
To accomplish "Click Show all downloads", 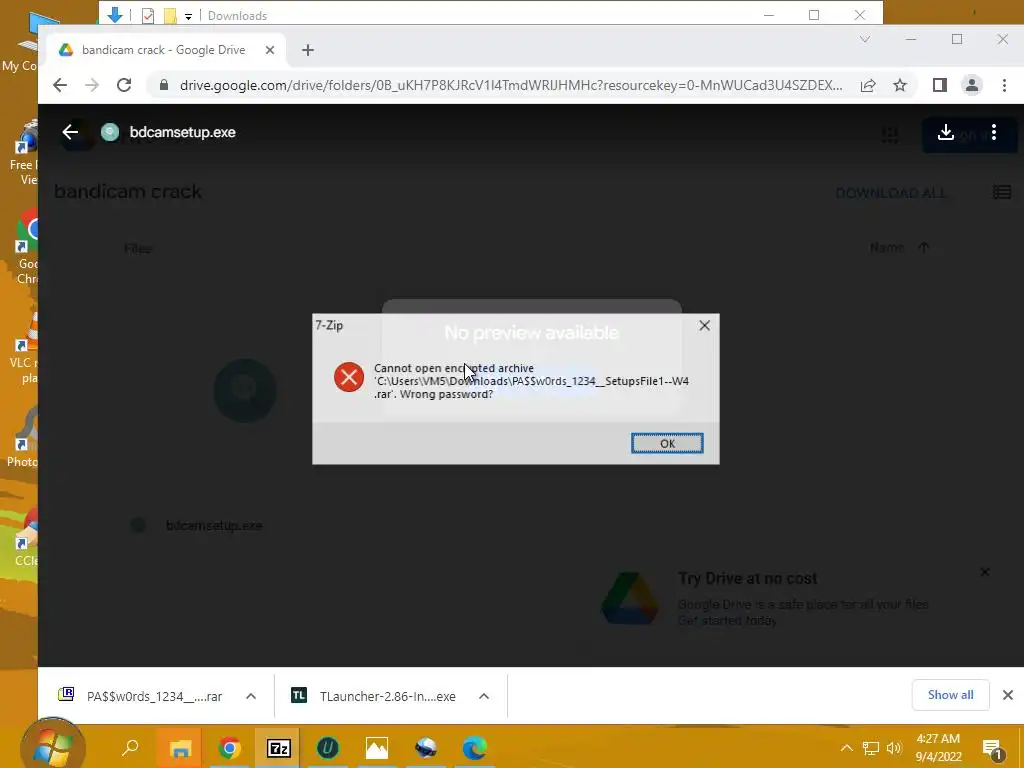I will click(x=950, y=695).
